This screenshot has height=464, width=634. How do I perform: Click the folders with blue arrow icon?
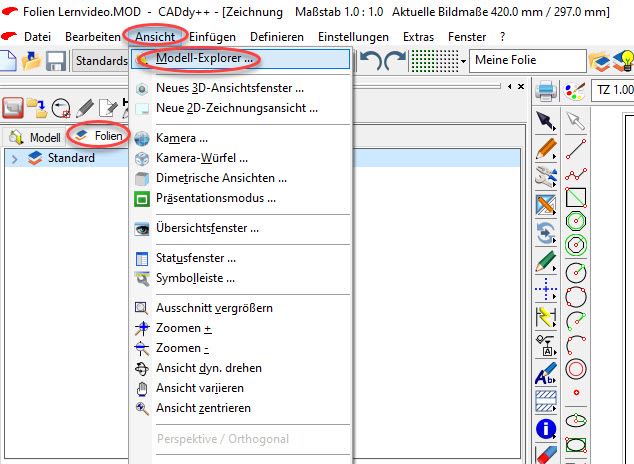tap(37, 108)
